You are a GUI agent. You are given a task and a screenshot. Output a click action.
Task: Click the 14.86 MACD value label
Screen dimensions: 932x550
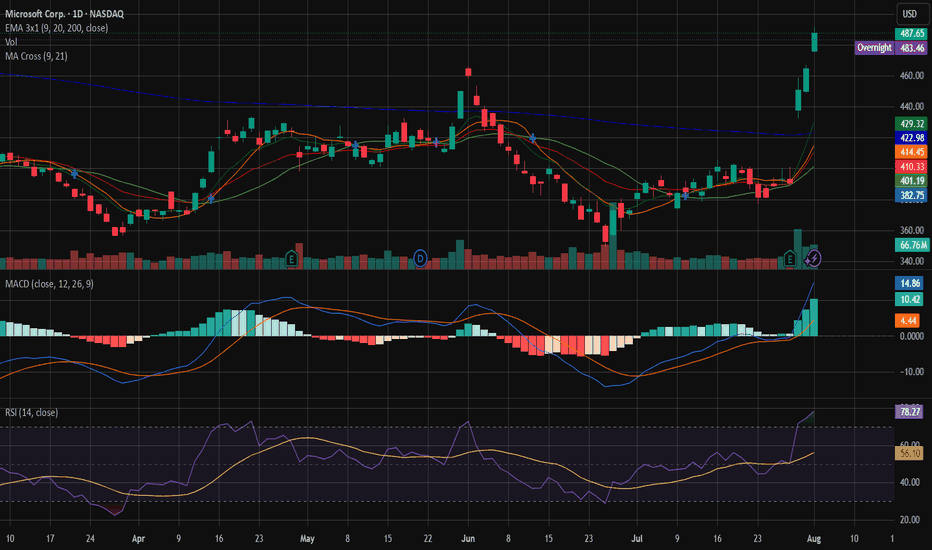(909, 283)
